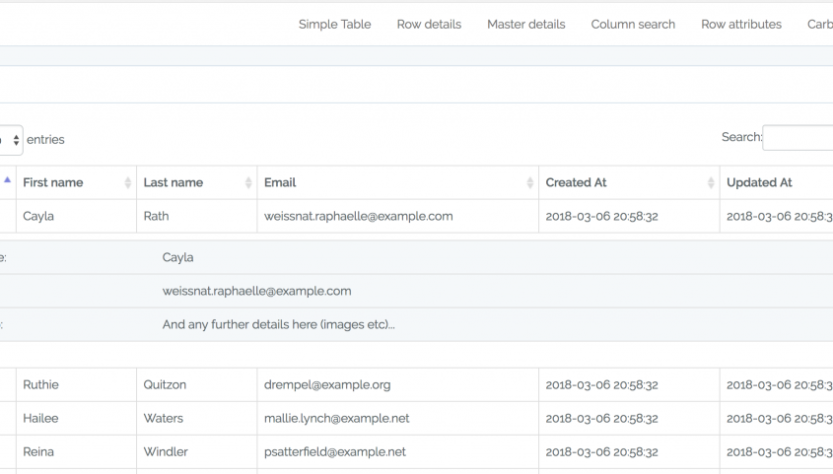The image size is (833, 474).
Task: Sort by Created At column sort arrows
Action: point(711,183)
